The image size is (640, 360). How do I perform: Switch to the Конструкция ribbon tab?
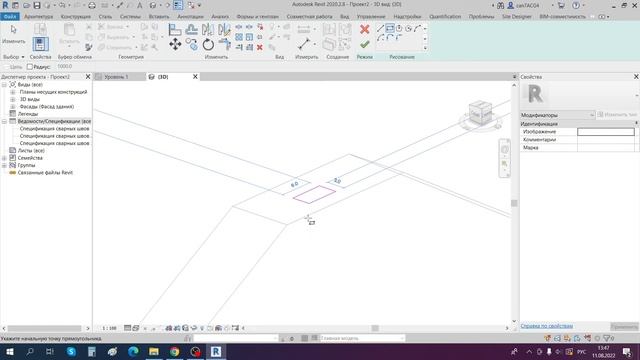(76, 17)
